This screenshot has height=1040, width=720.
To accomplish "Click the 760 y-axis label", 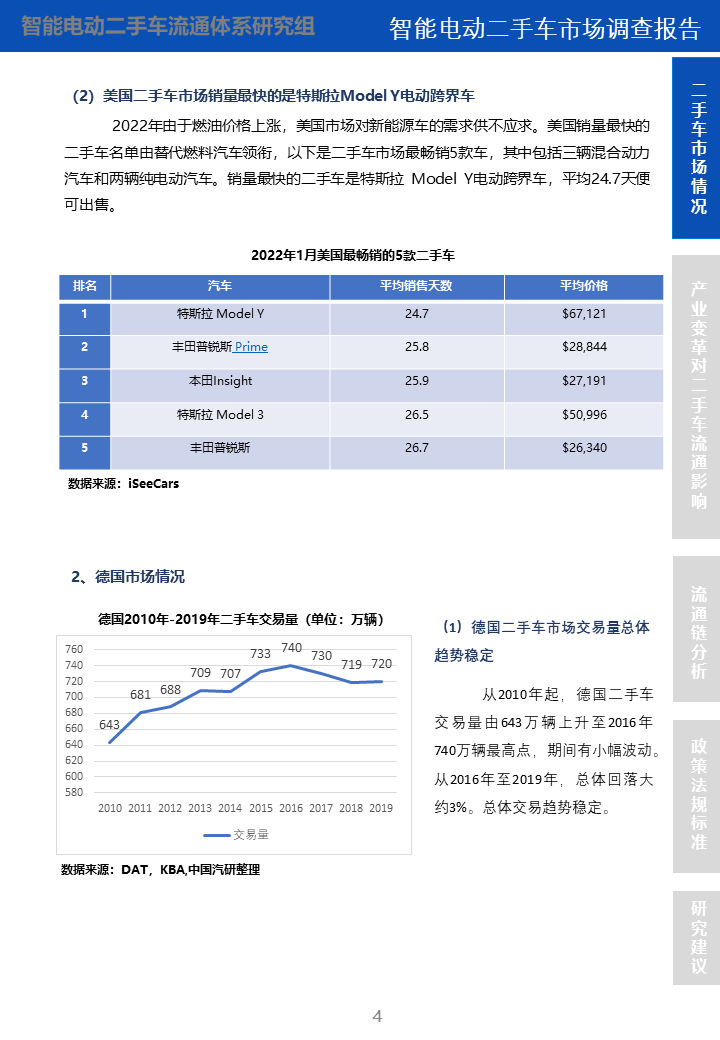I will 74,649.
